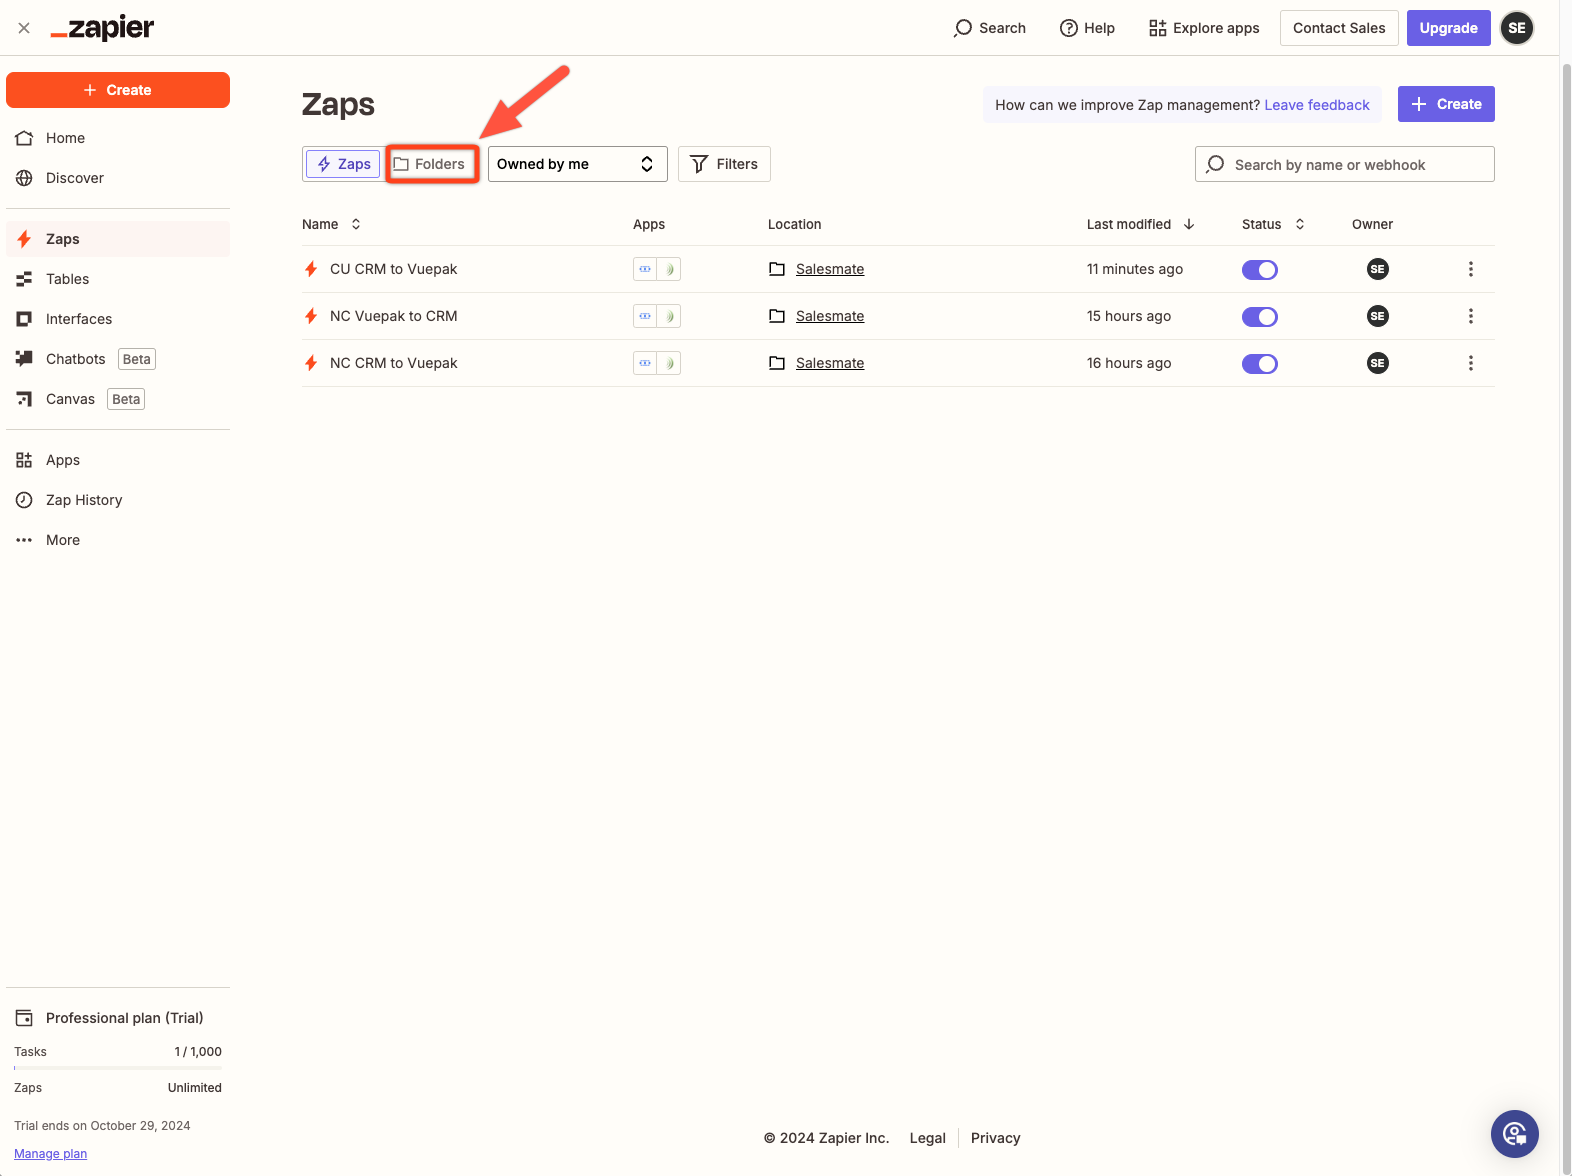Open Chatbots in the left sidebar
The image size is (1572, 1176).
75,359
